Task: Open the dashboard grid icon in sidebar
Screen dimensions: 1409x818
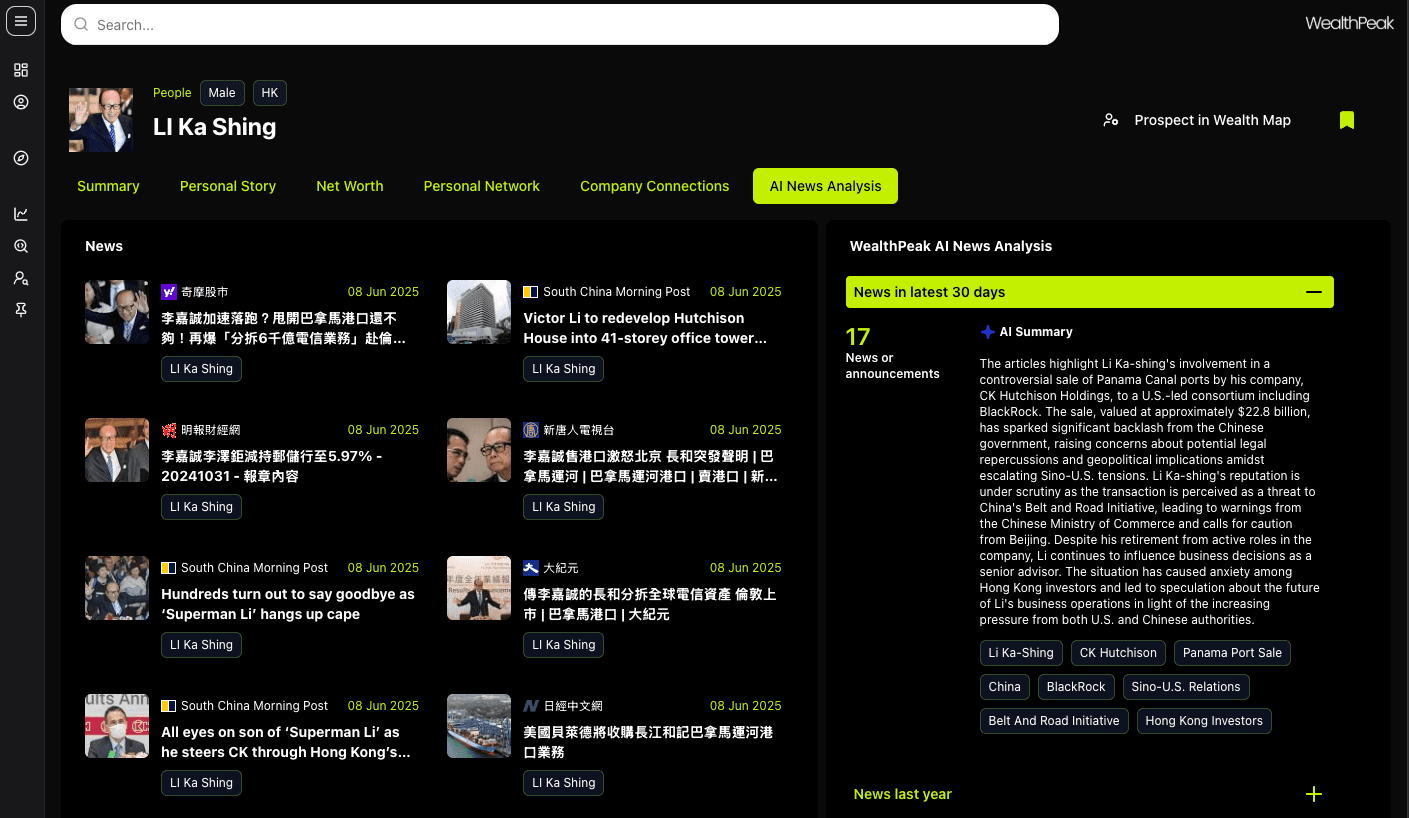Action: (x=21, y=70)
